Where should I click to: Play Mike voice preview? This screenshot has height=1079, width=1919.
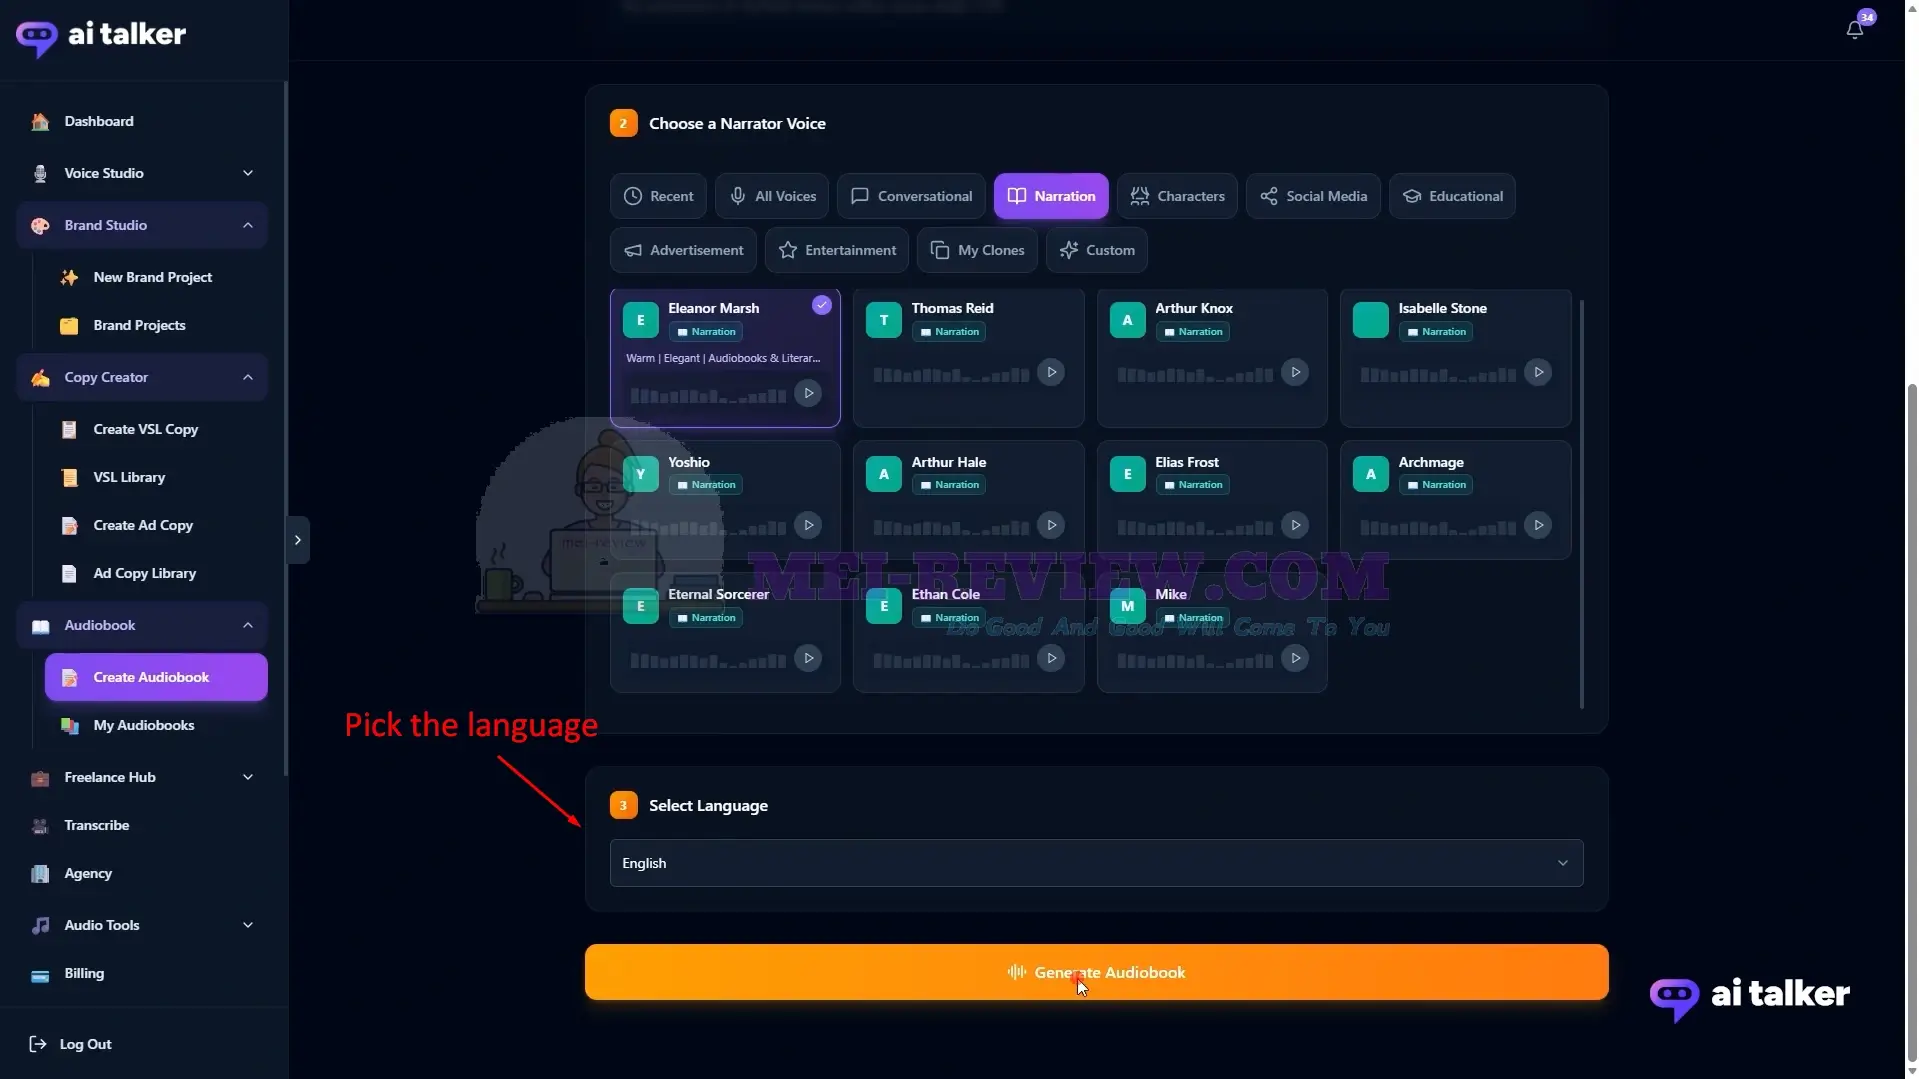[1295, 658]
